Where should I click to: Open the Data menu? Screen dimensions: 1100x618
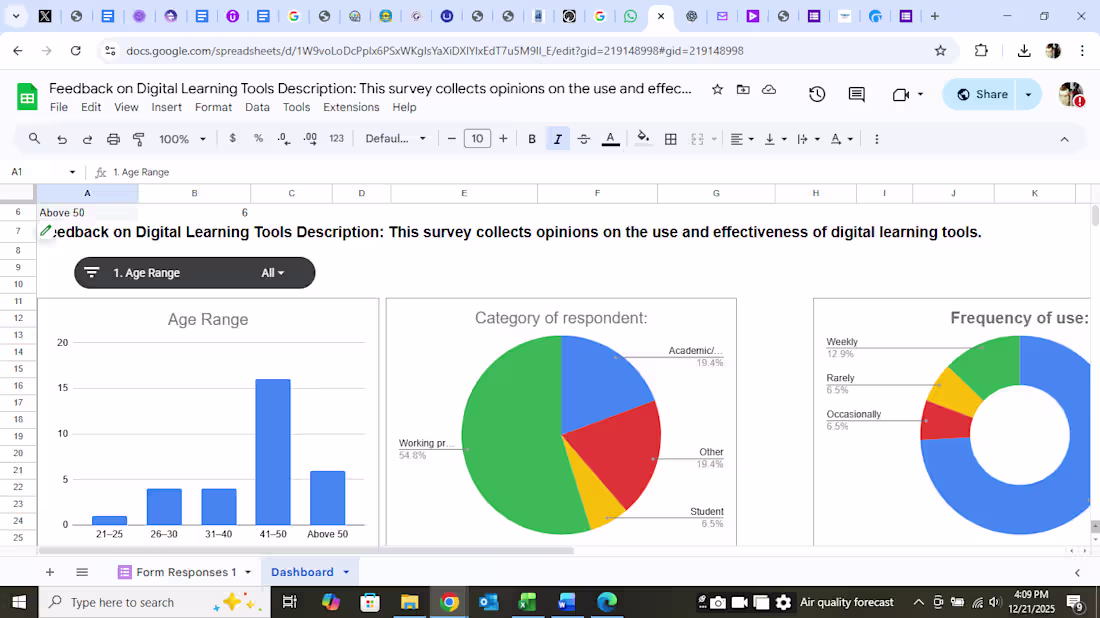pos(257,107)
